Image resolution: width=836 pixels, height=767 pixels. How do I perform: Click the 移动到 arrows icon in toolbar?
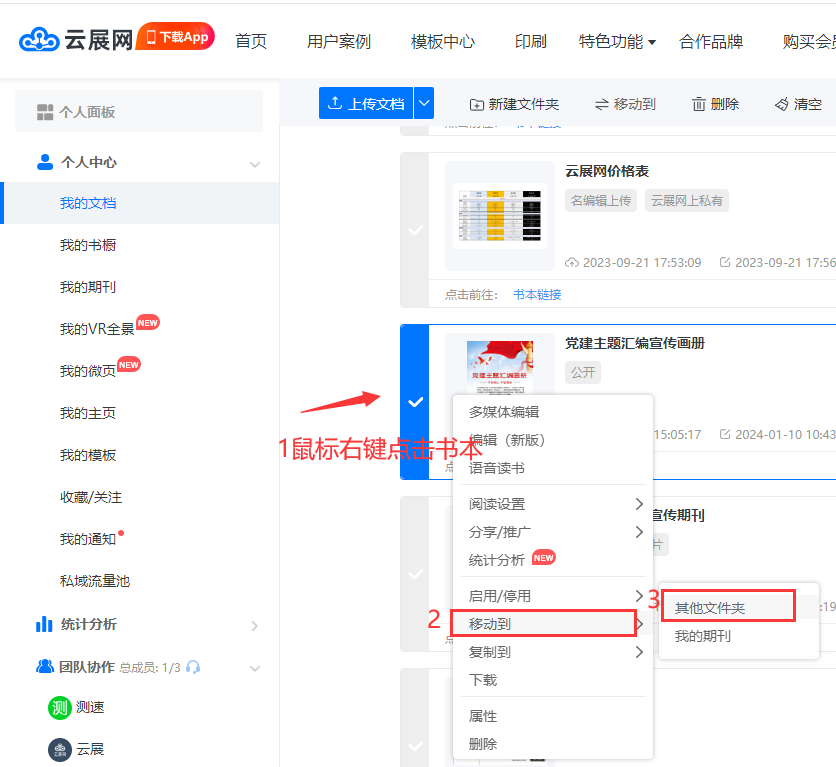[602, 104]
